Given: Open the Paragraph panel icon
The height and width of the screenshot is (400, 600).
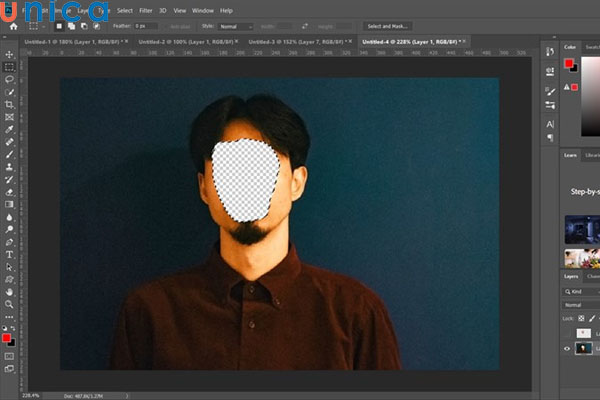Looking at the screenshot, I should pos(550,138).
